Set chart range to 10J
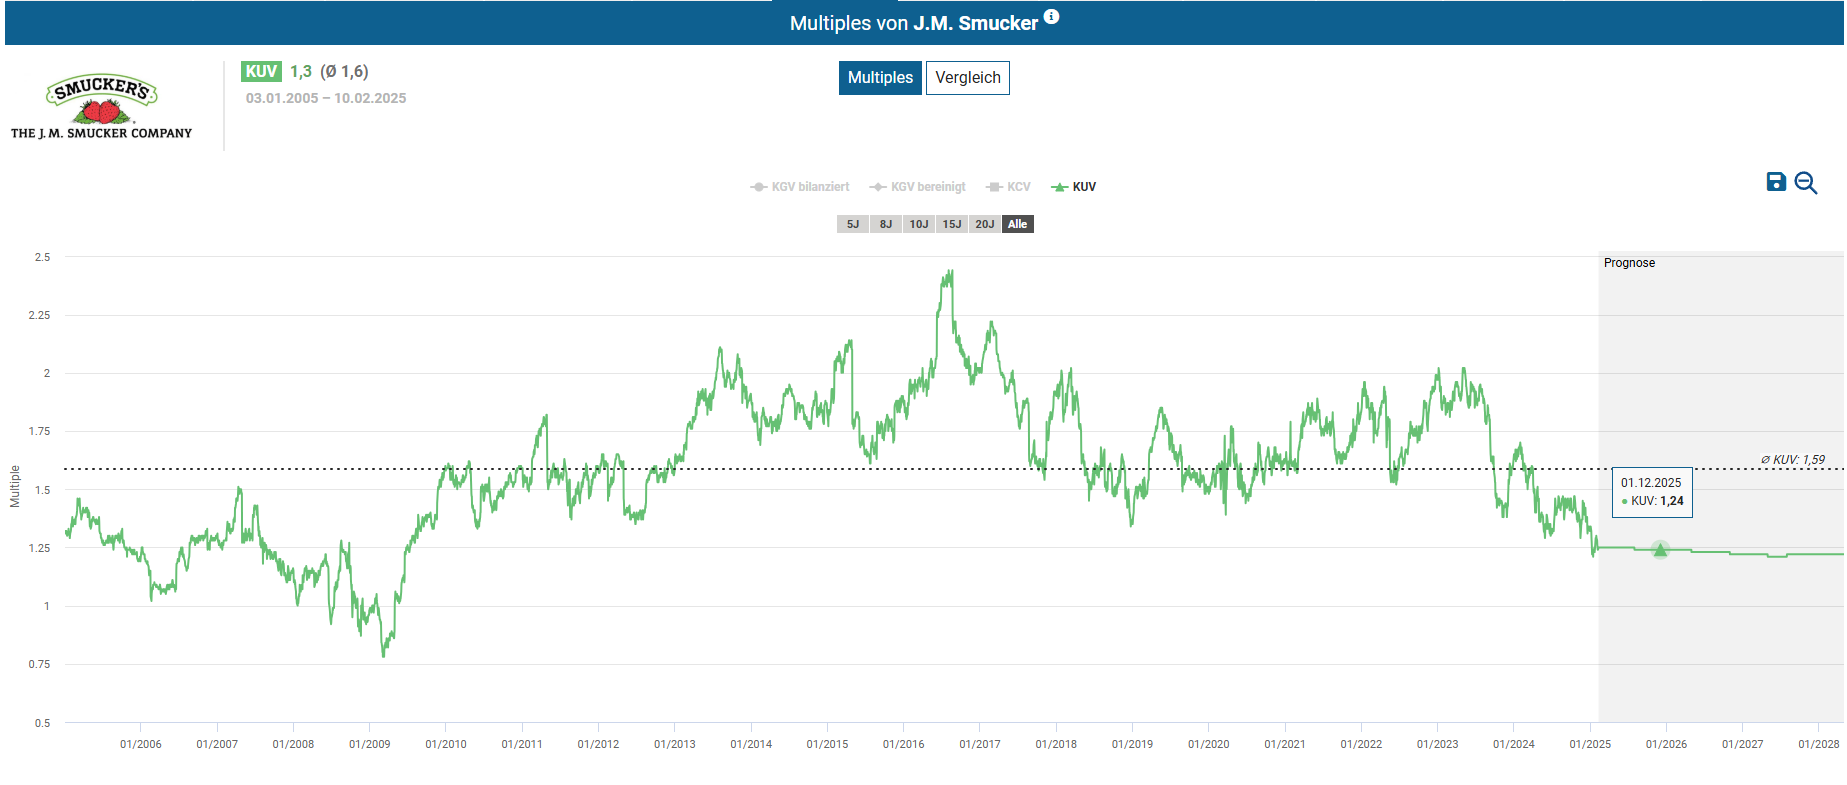 point(919,224)
